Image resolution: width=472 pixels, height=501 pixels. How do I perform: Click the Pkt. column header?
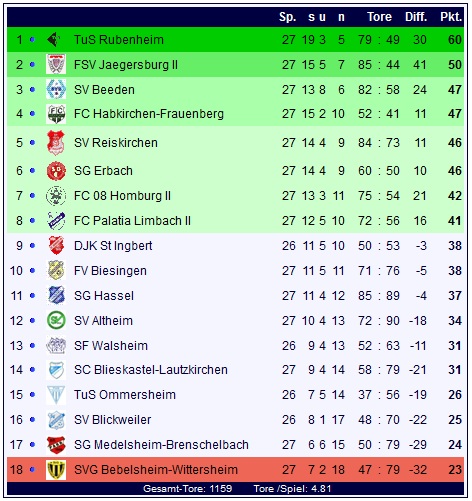pos(451,17)
